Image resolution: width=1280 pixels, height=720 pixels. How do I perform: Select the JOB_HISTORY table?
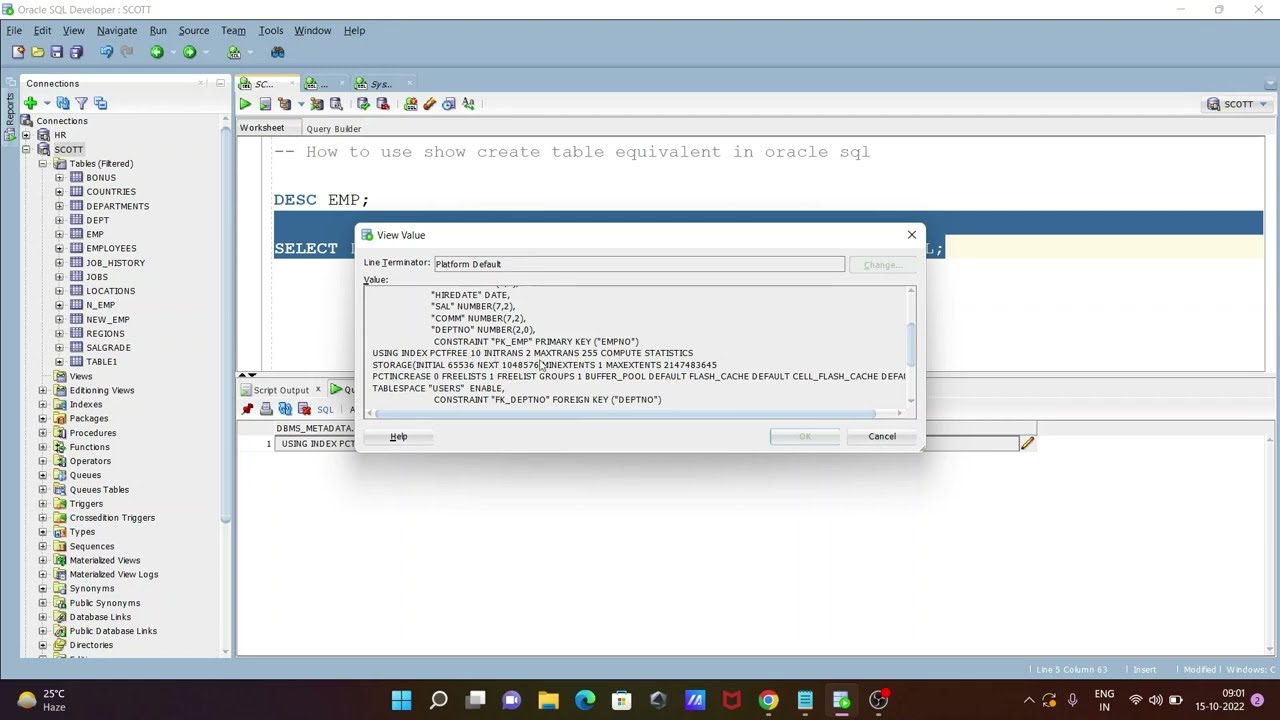pyautogui.click(x=115, y=262)
